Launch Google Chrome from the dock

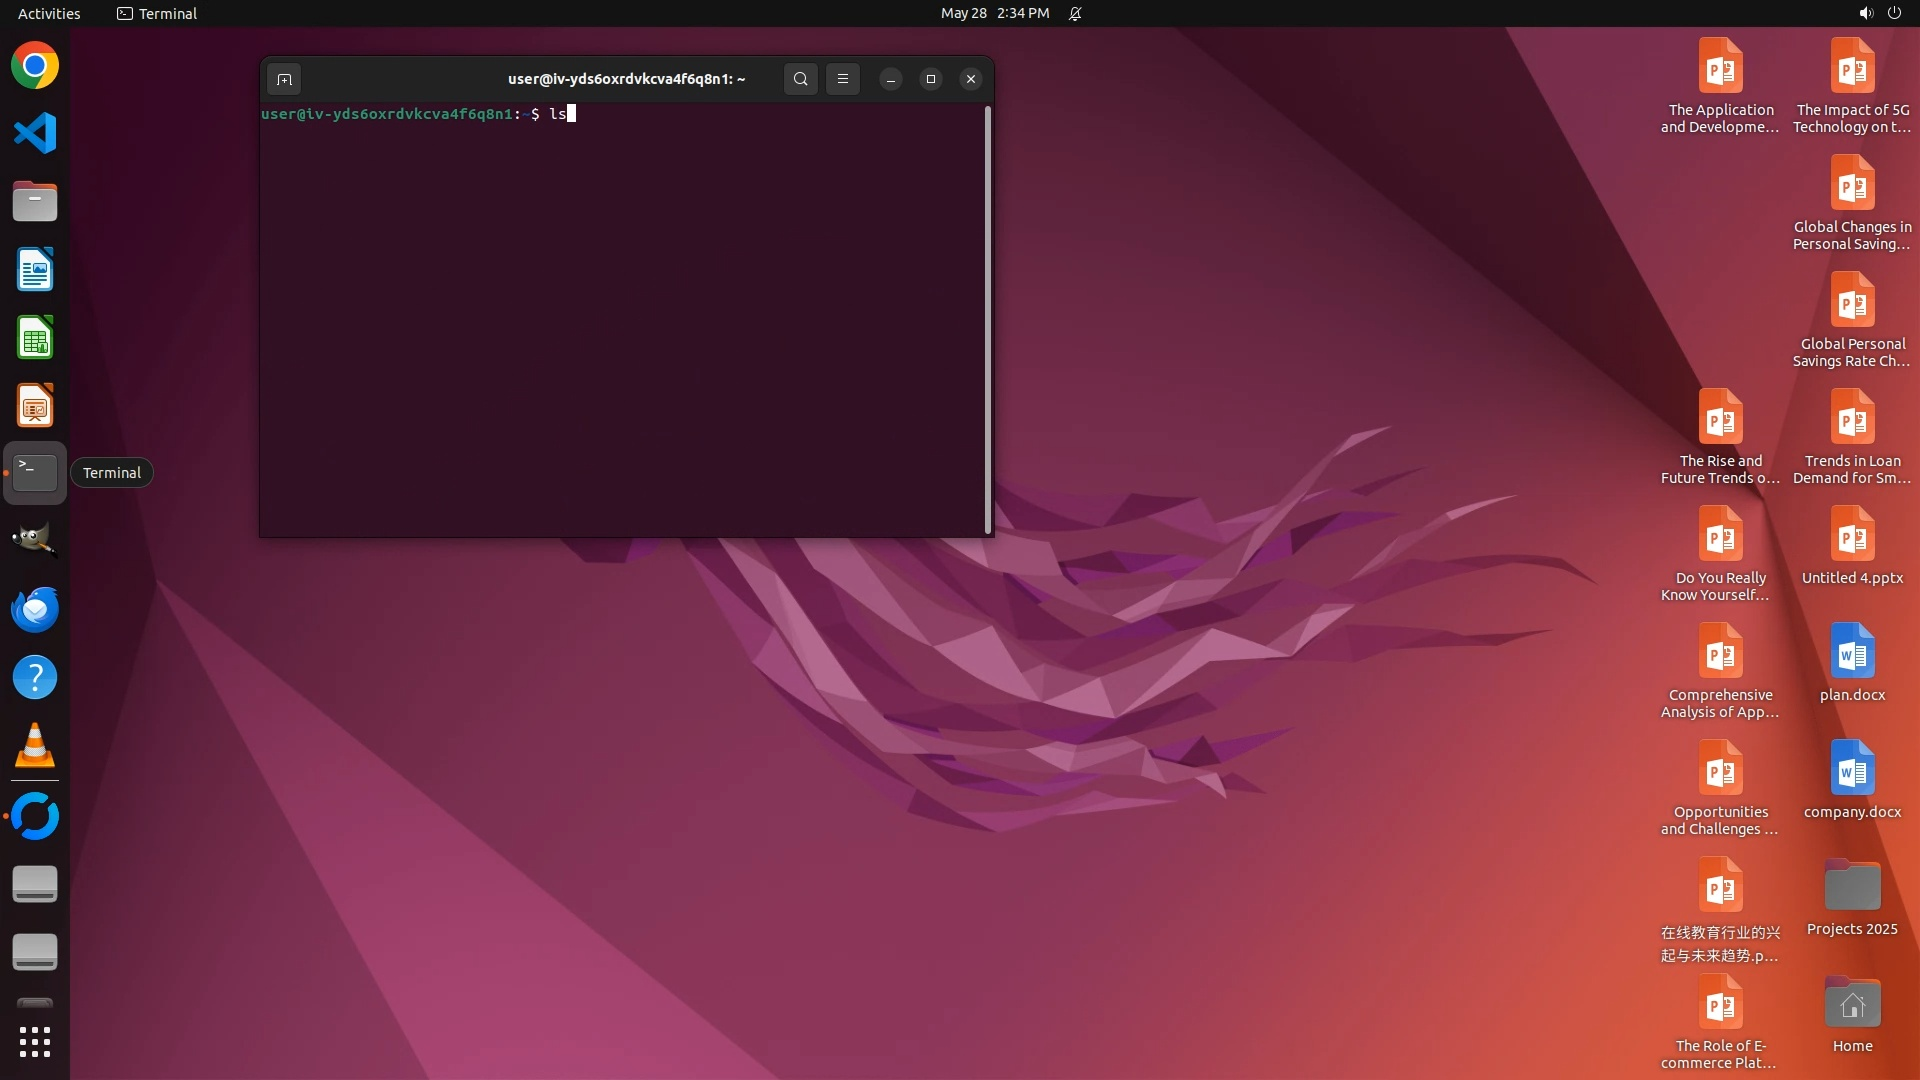(x=35, y=66)
